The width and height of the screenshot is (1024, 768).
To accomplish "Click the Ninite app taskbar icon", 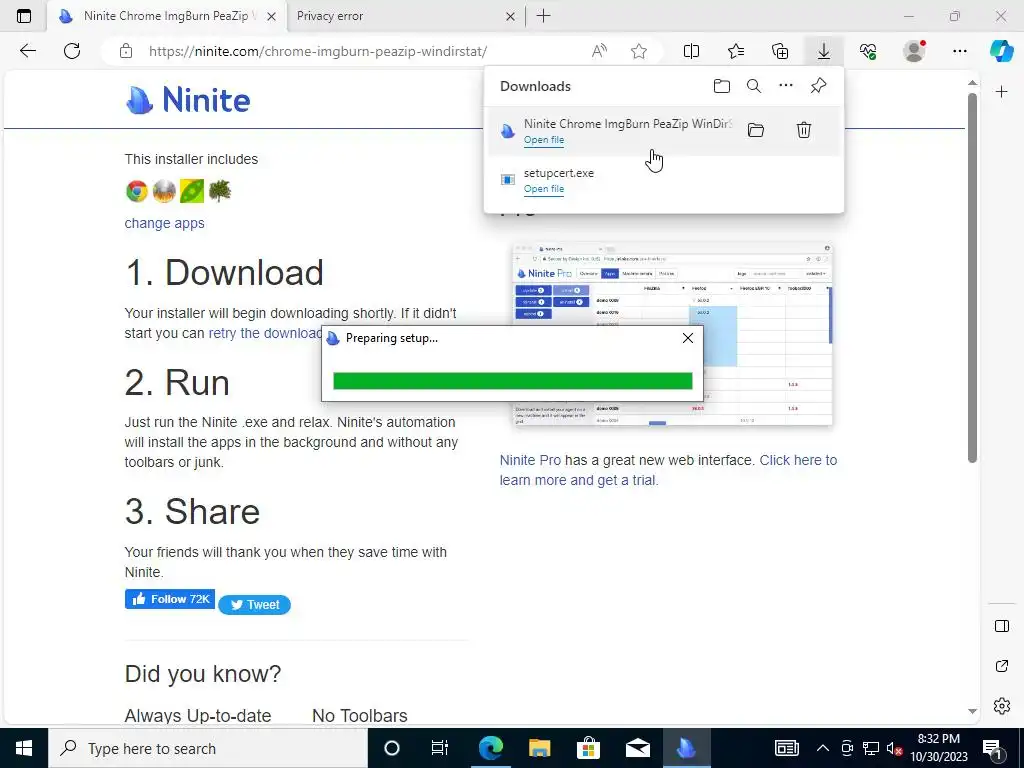I will (x=686, y=748).
